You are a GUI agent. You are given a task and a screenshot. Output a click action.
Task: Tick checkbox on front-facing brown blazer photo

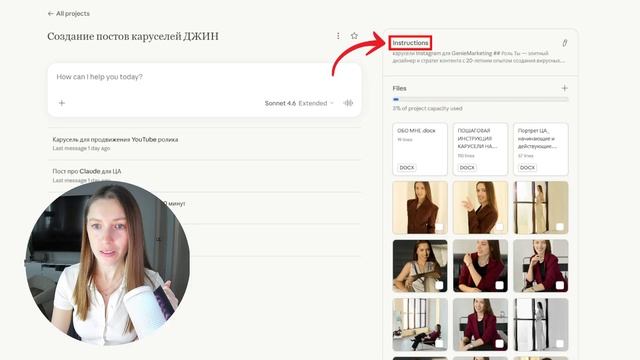[x=439, y=227]
